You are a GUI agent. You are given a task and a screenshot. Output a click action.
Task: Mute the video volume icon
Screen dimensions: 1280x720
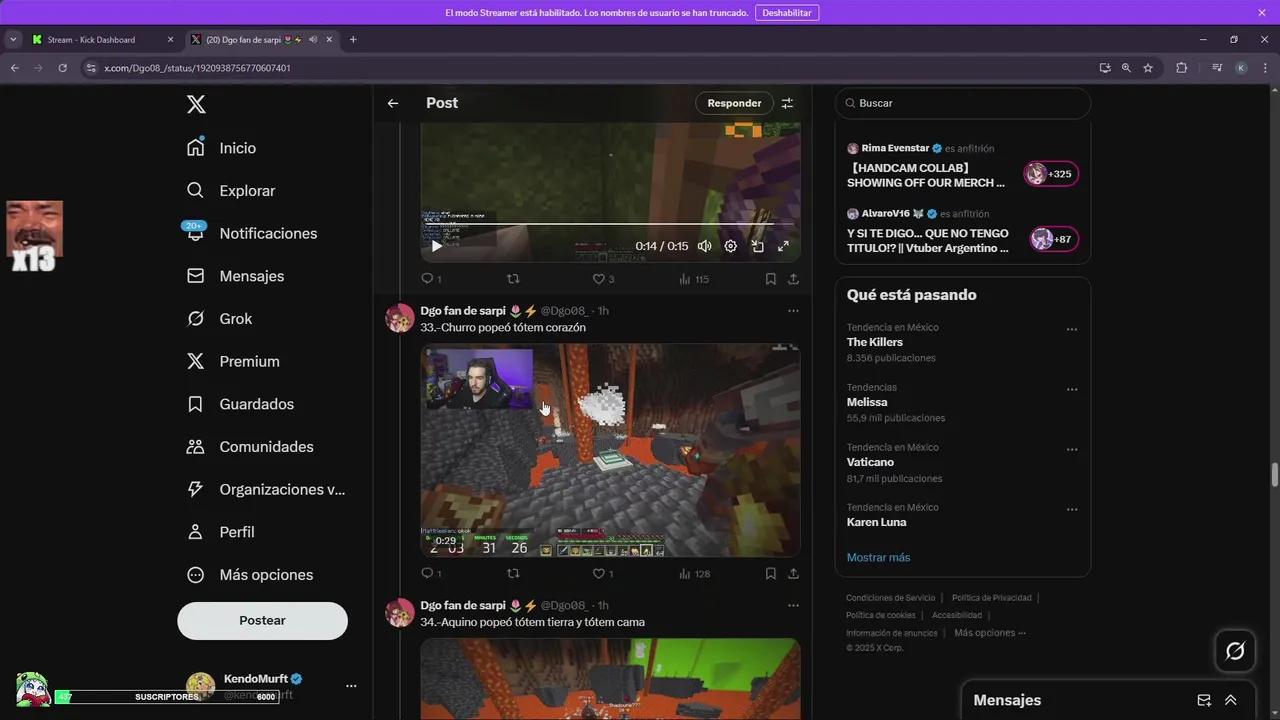(704, 246)
